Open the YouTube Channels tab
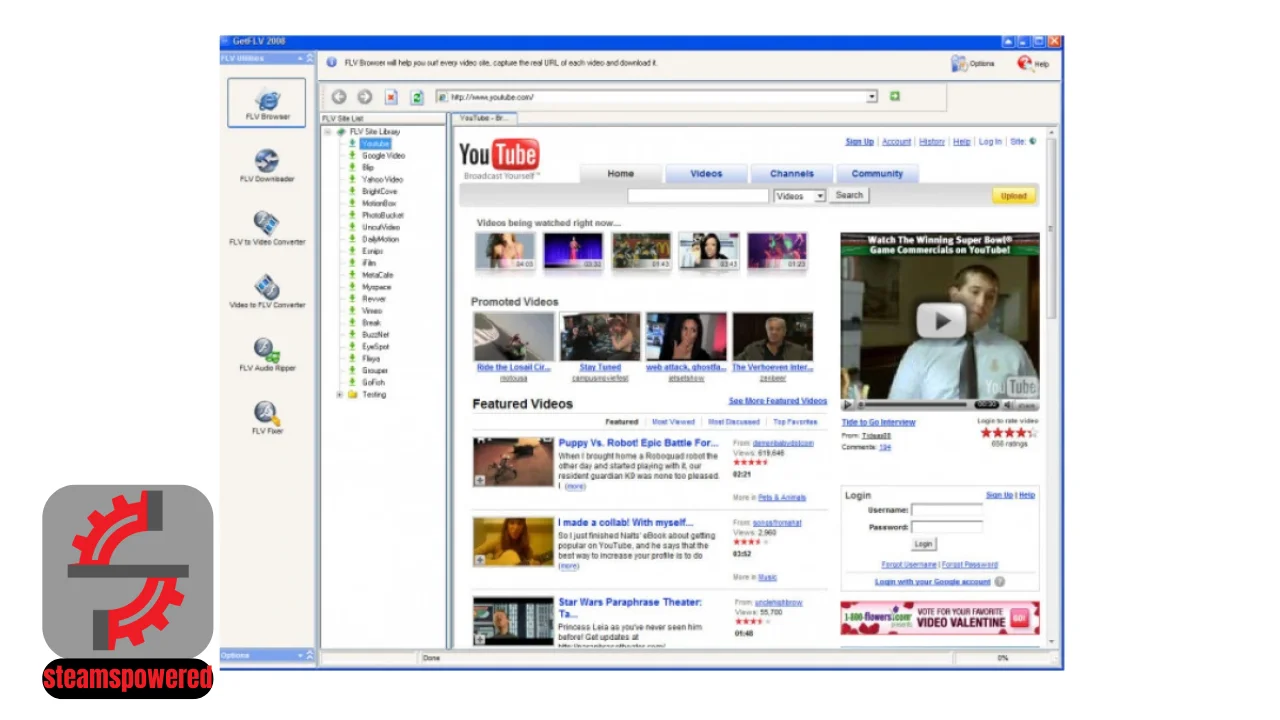 tap(792, 173)
